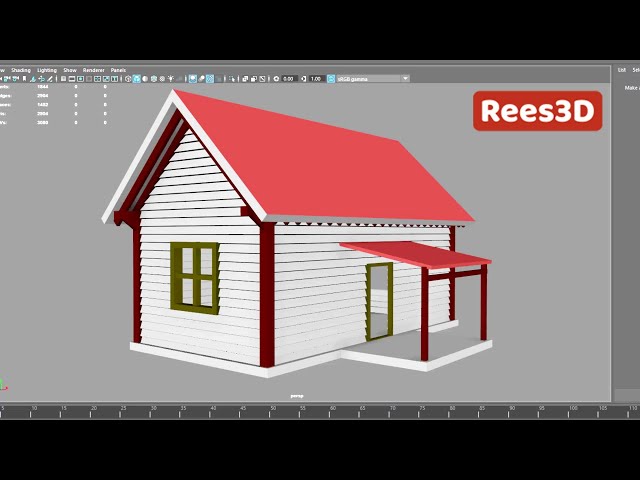Viewport: 640px width, 480px height.
Task: Toggle the field chart icon
Action: click(98, 78)
